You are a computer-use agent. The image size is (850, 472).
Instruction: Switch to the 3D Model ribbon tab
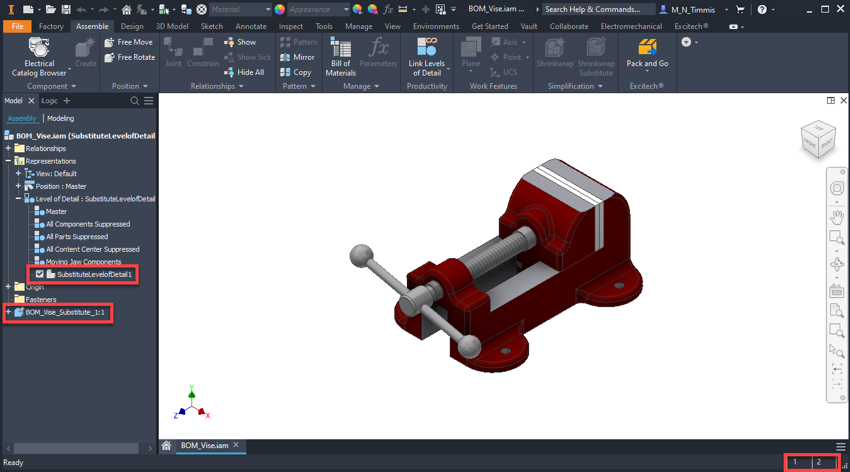point(172,26)
